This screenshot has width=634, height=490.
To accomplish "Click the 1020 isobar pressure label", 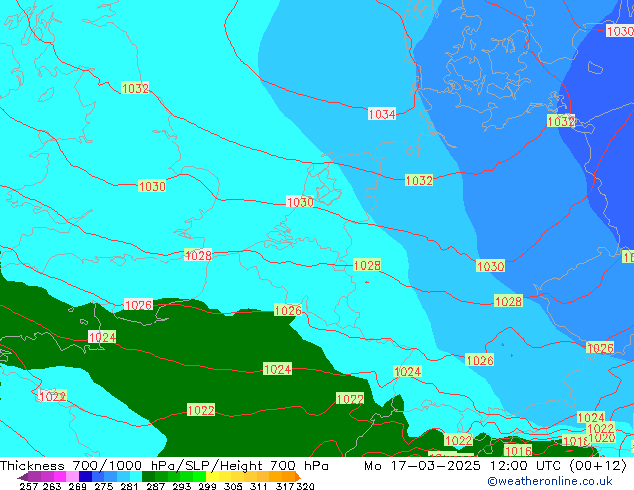I will pos(602,437).
